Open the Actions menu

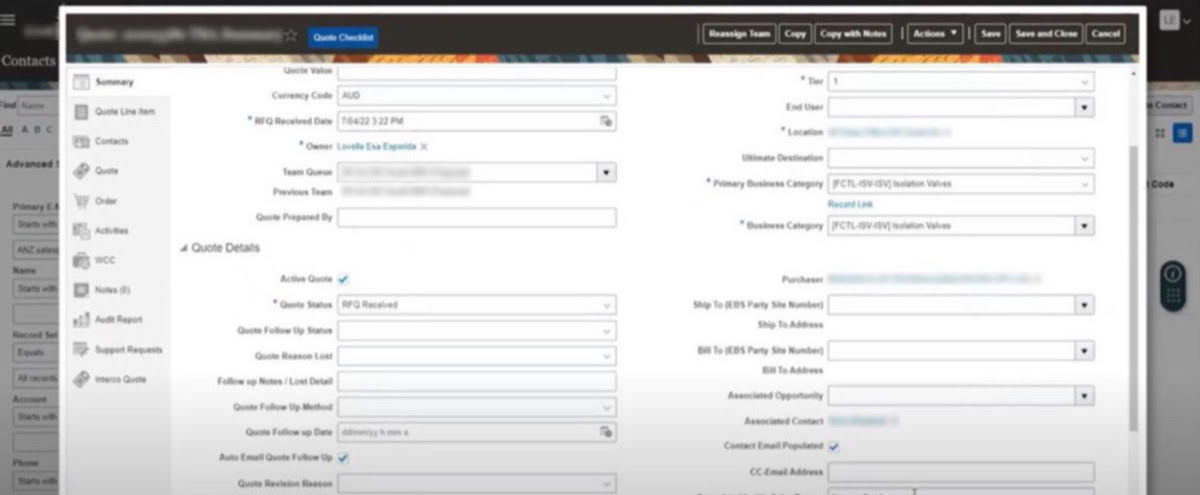(936, 34)
